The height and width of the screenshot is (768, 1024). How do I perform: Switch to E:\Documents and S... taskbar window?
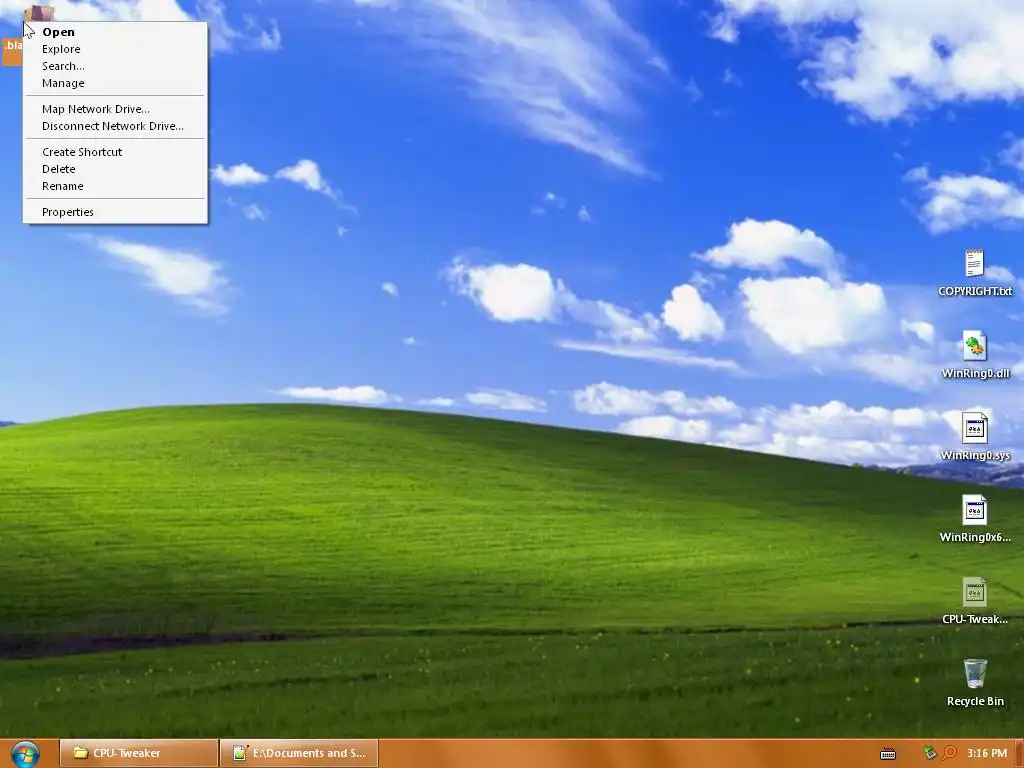tap(299, 753)
